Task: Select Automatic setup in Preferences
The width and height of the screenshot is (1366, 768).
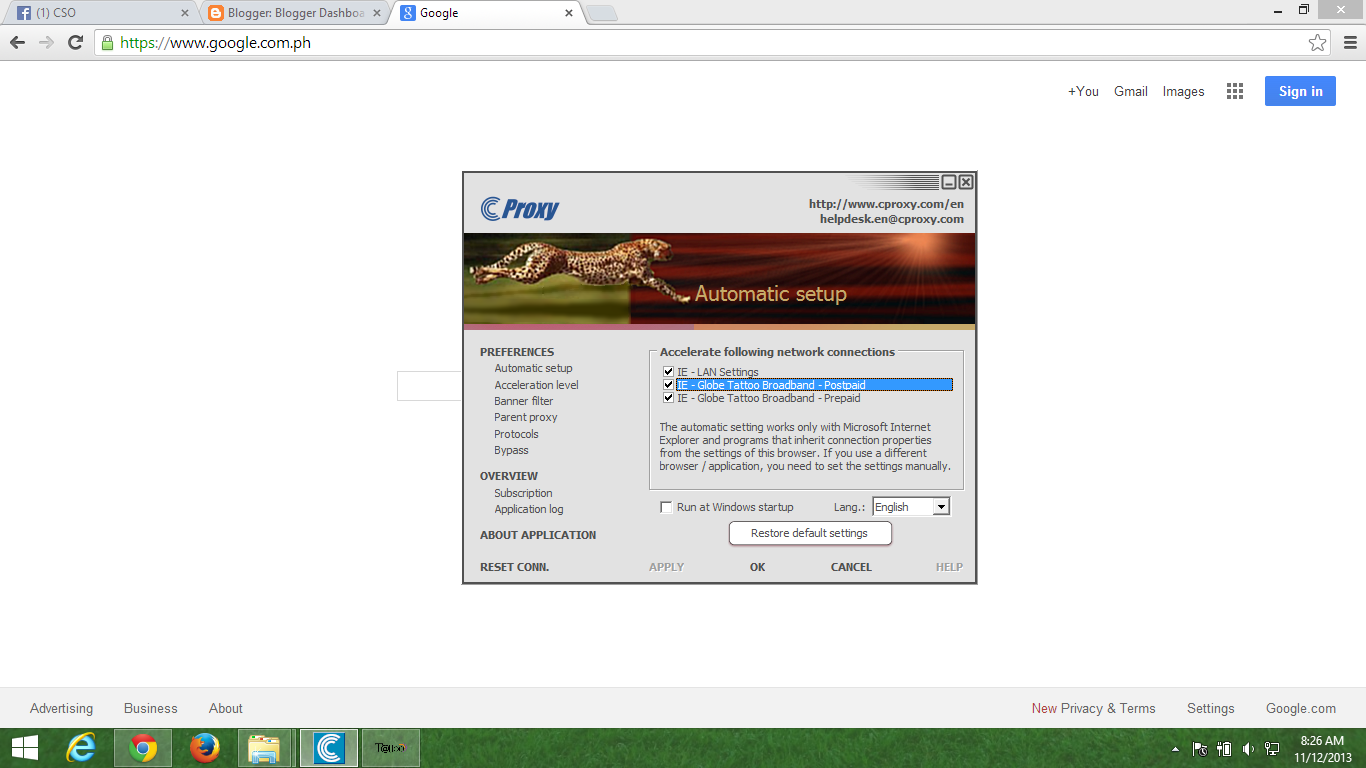Action: 533,368
